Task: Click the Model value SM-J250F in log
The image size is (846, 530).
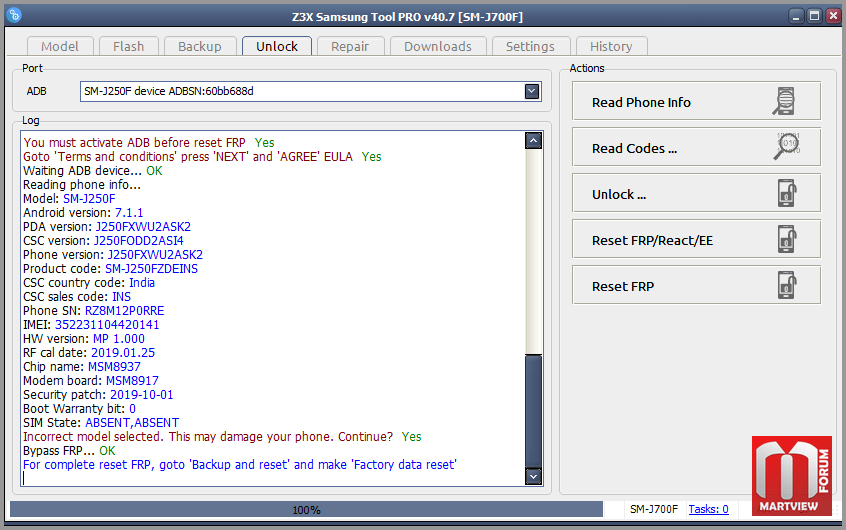Action: click(89, 199)
